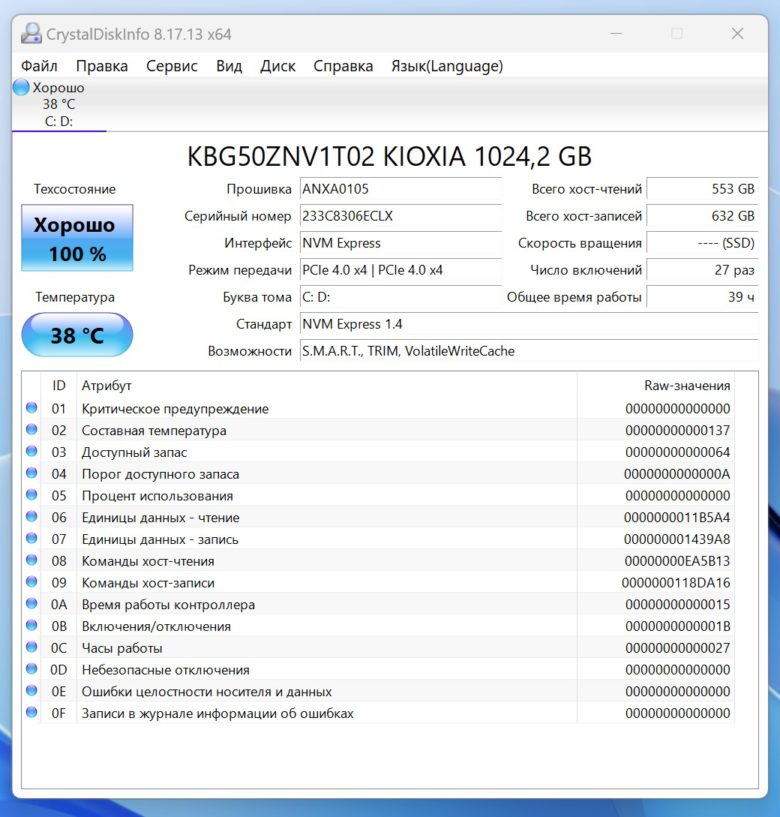Click the power on count value 27 раз
Viewport: 780px width, 817px height.
702,270
